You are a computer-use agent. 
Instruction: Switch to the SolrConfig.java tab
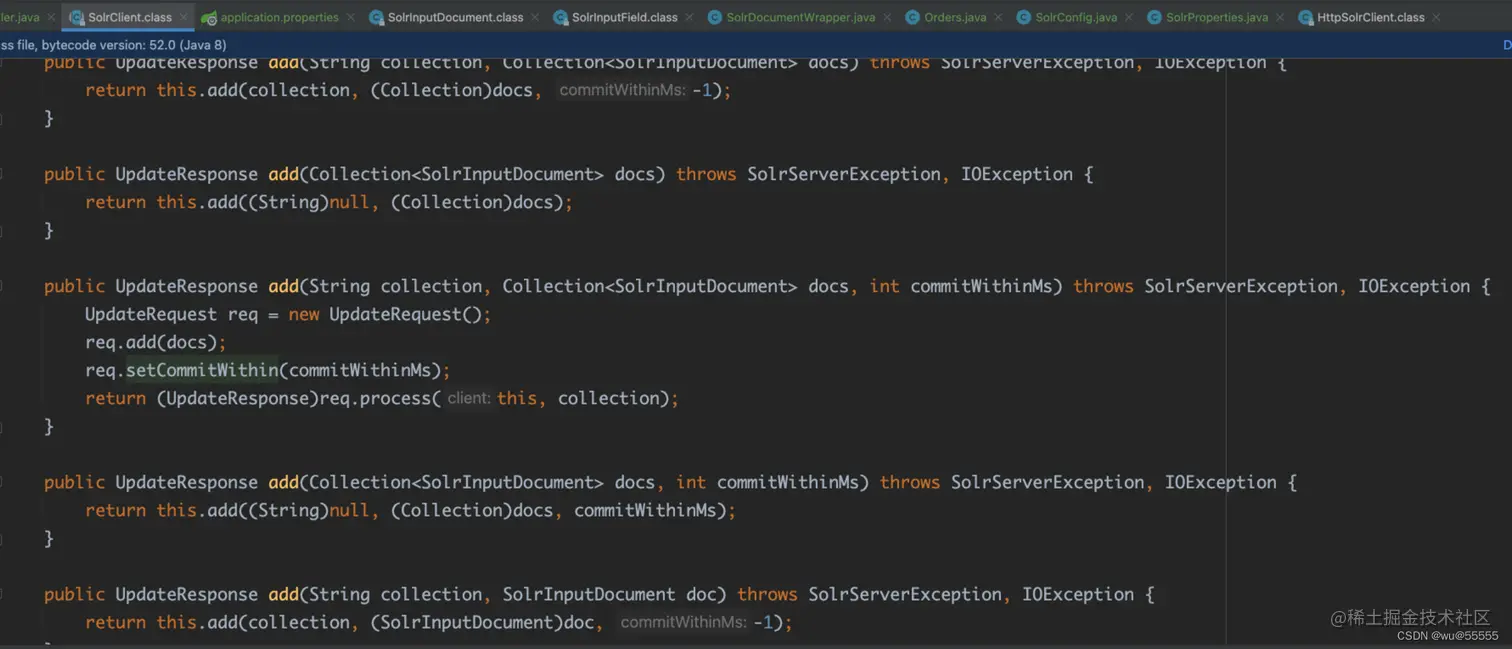[1076, 17]
